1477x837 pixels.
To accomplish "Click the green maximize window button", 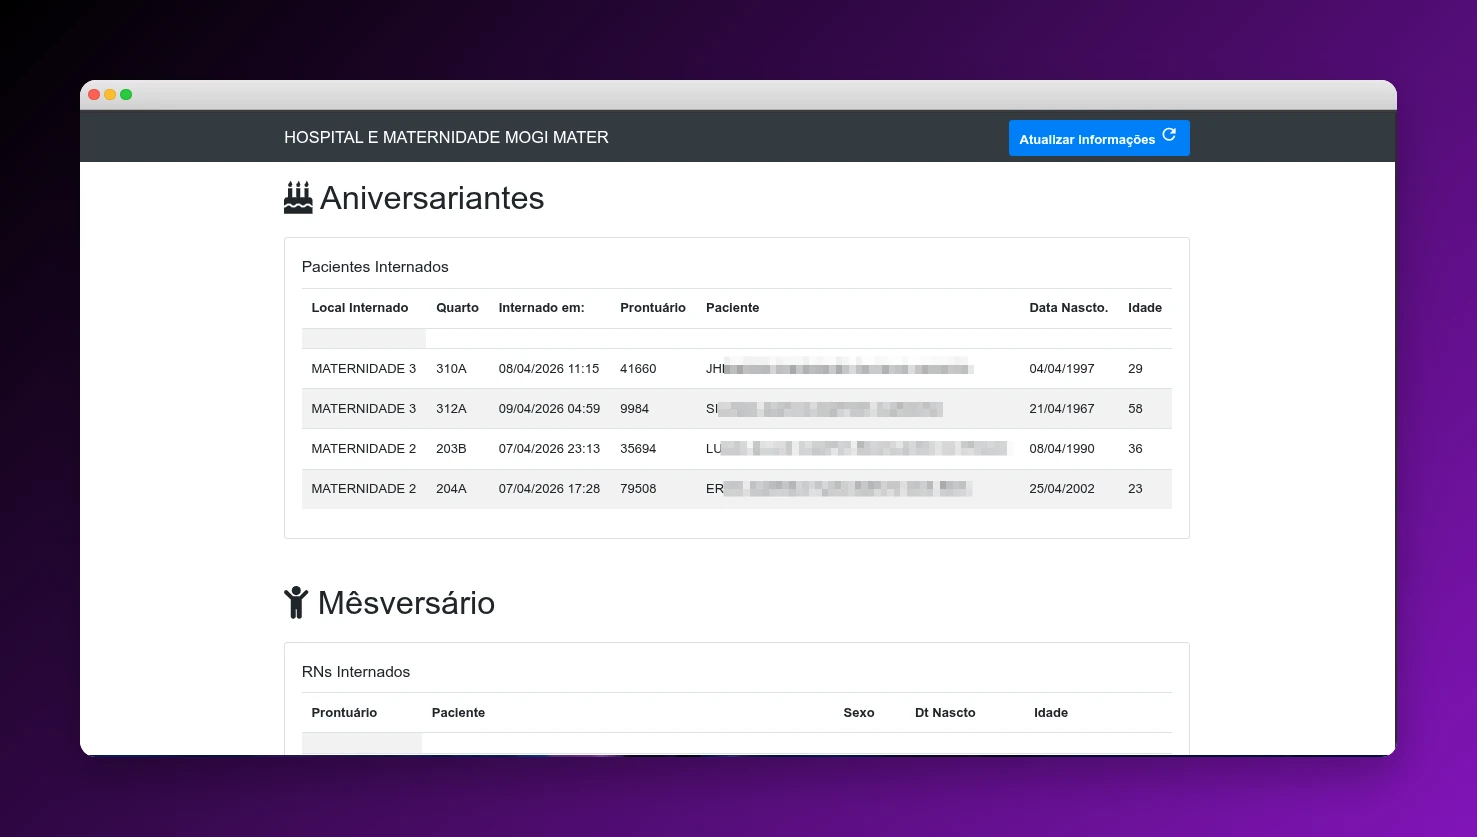I will 126,95.
